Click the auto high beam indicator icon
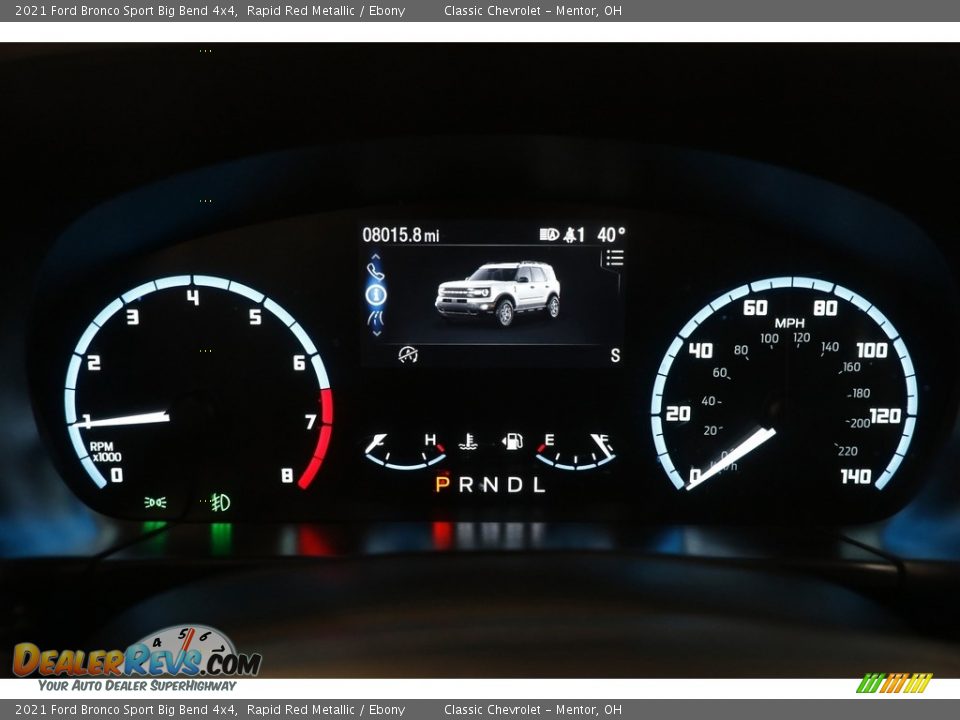This screenshot has width=960, height=720. tap(549, 234)
